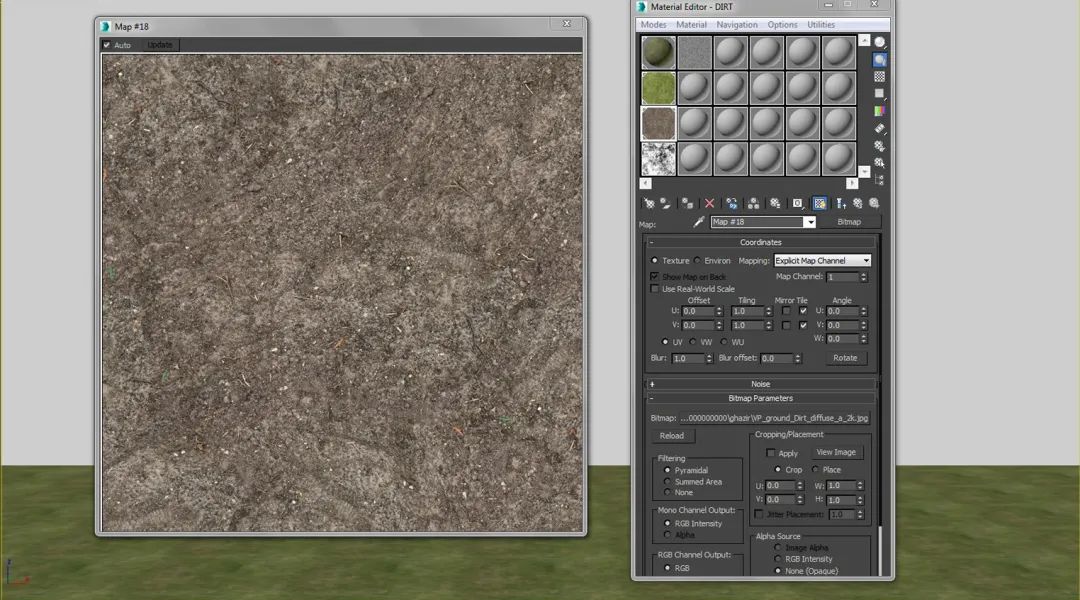Enable the Use Real-World Scale checkbox

pyautogui.click(x=655, y=289)
